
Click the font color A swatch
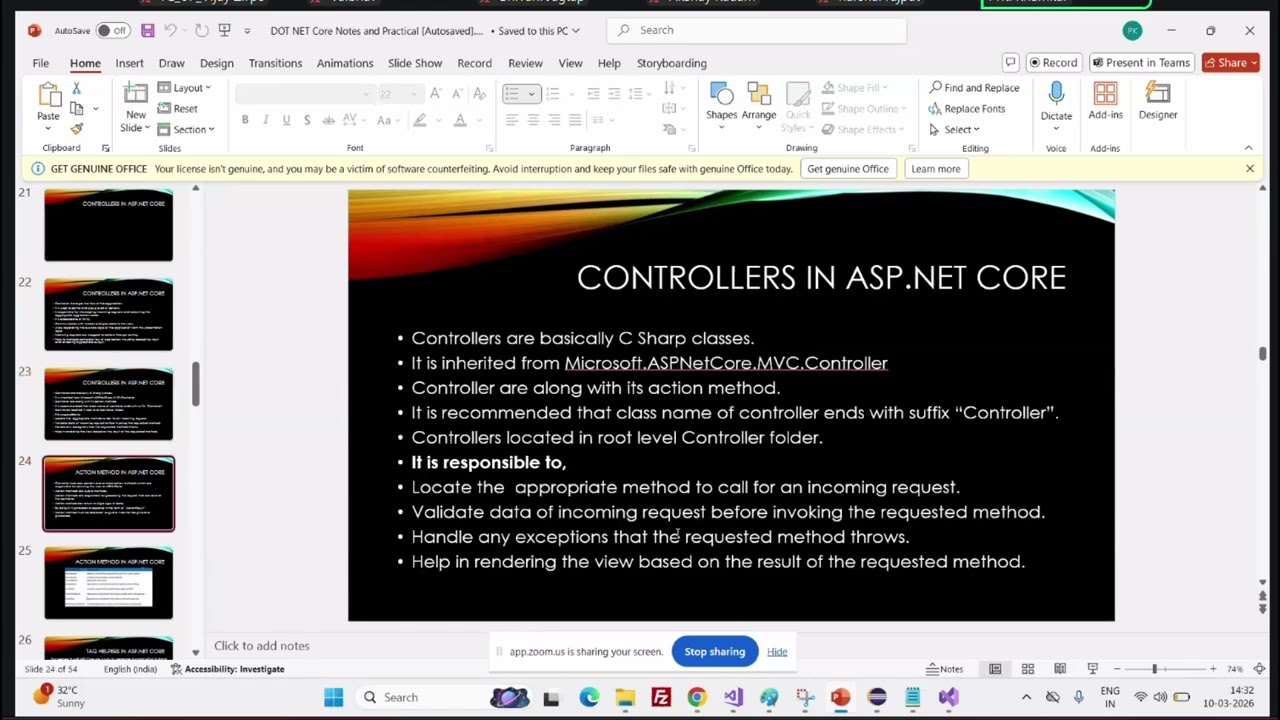(x=460, y=120)
